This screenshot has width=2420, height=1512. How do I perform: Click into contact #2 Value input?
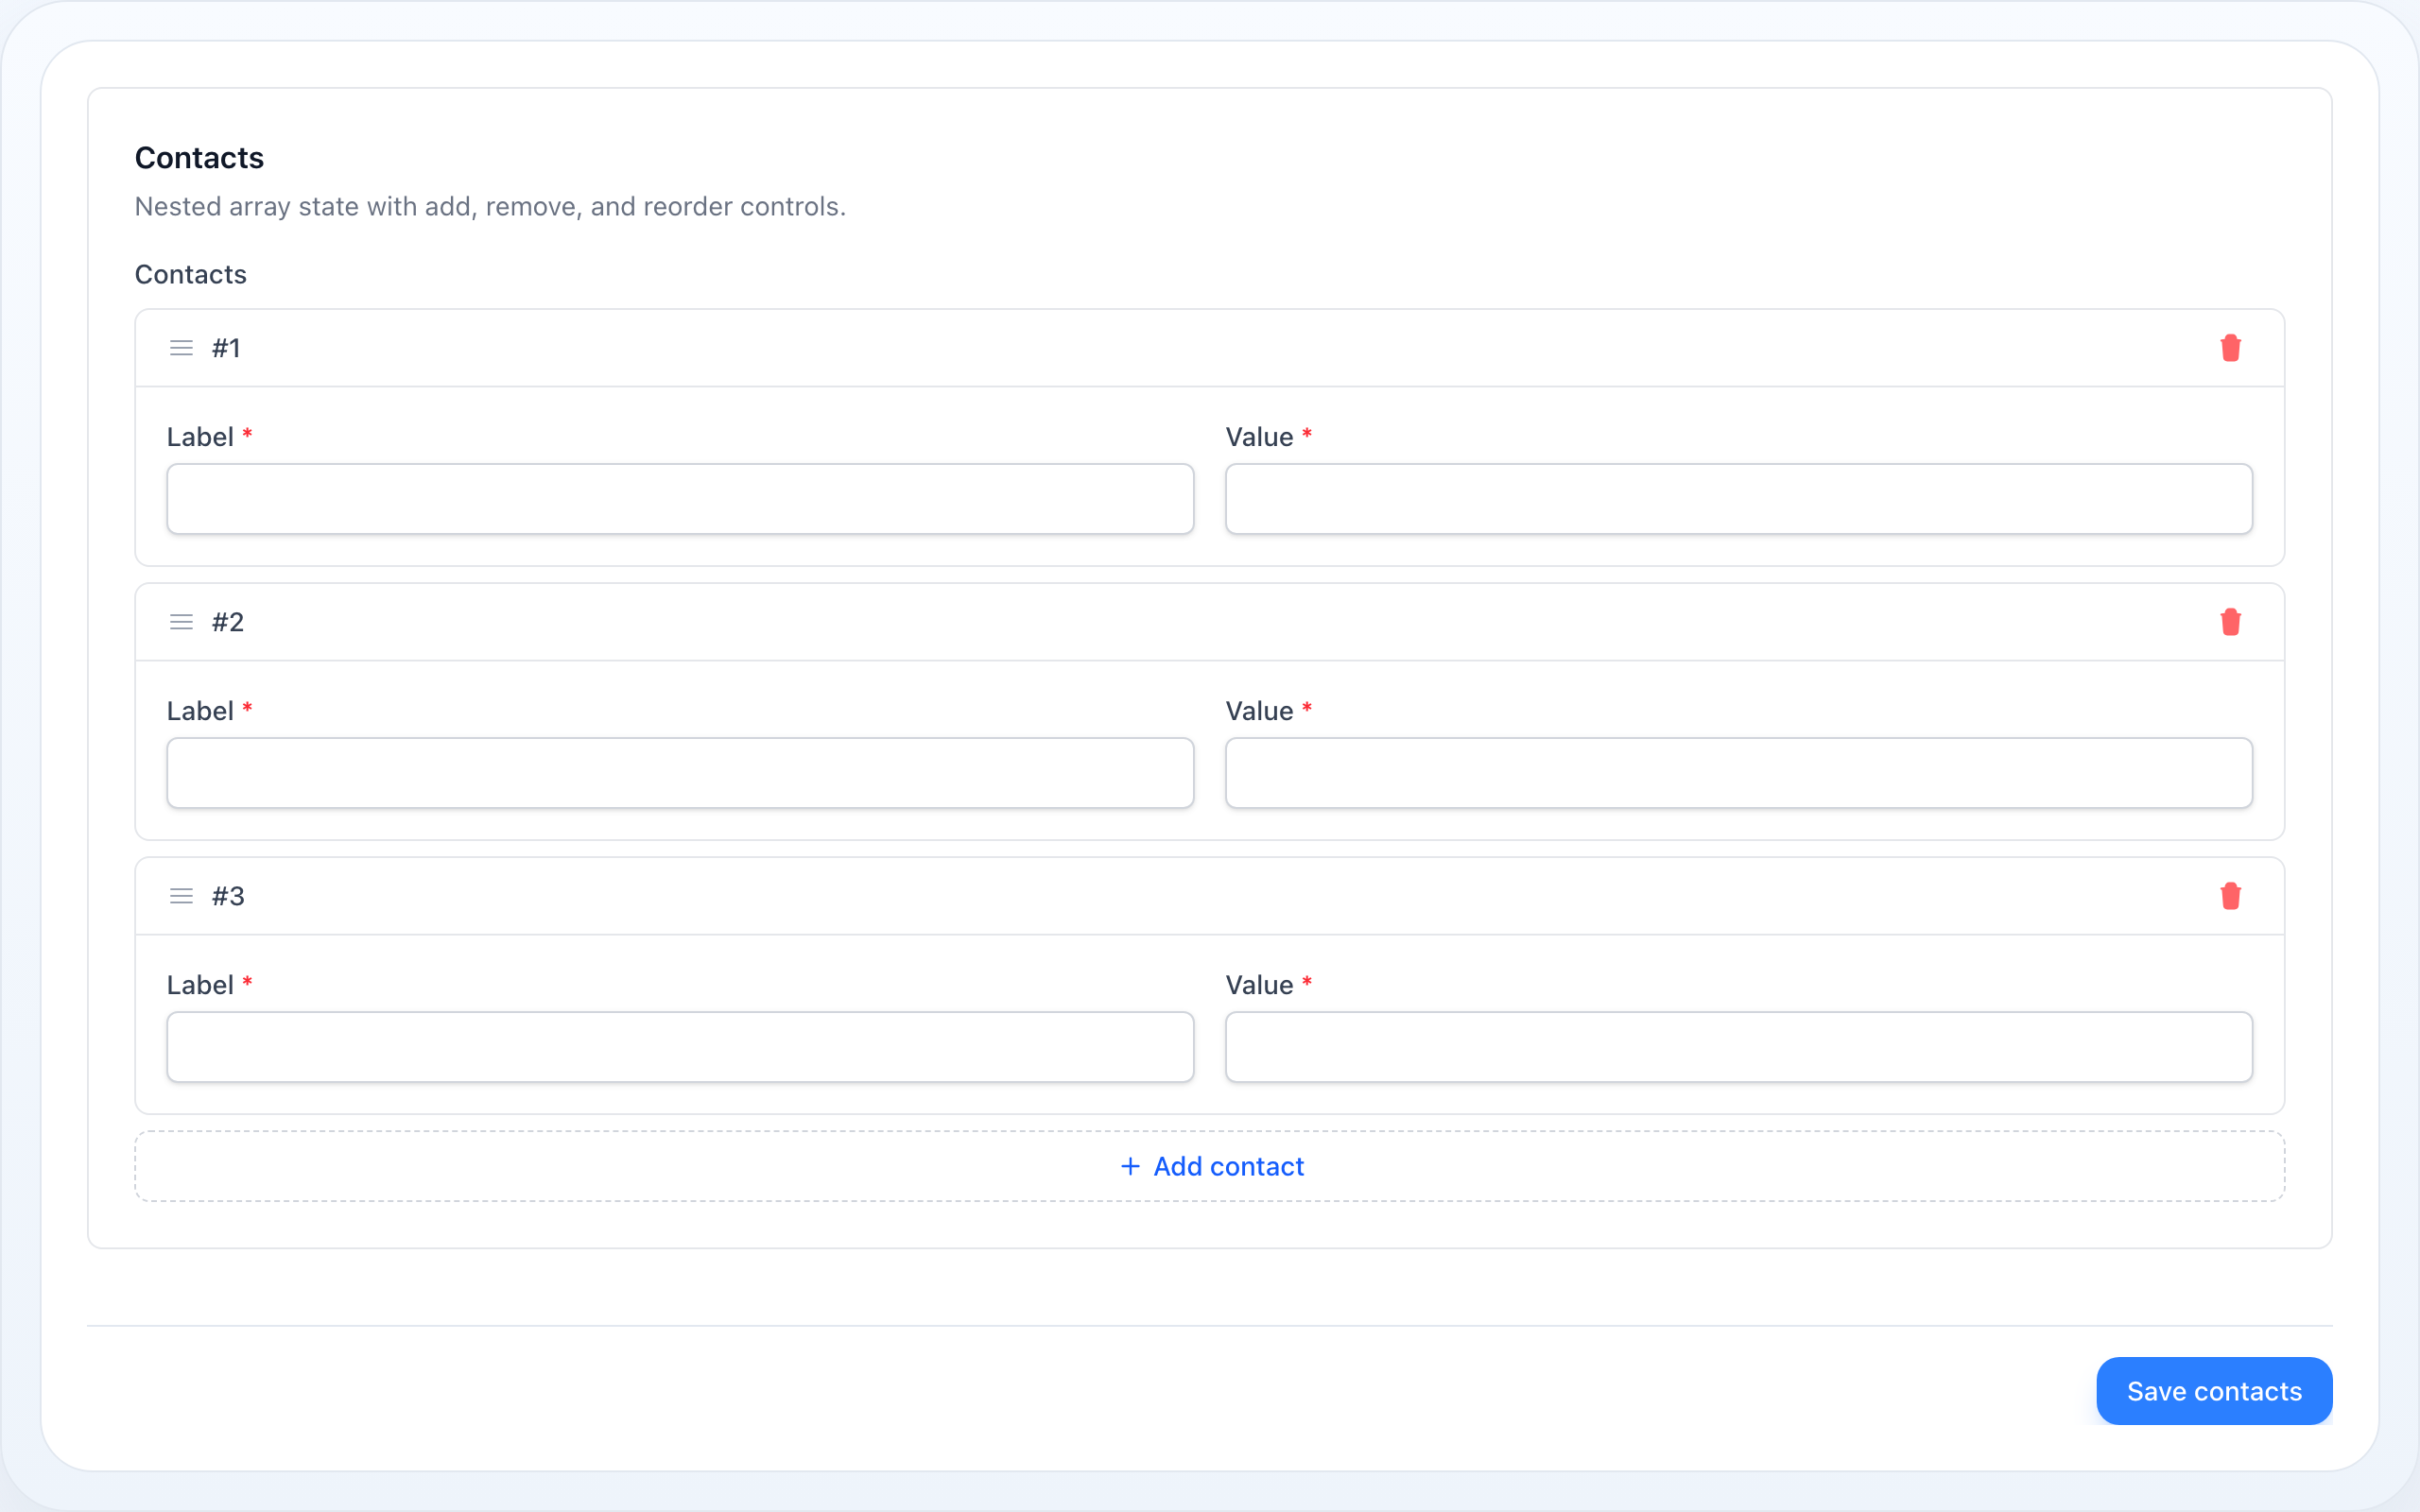(1739, 773)
